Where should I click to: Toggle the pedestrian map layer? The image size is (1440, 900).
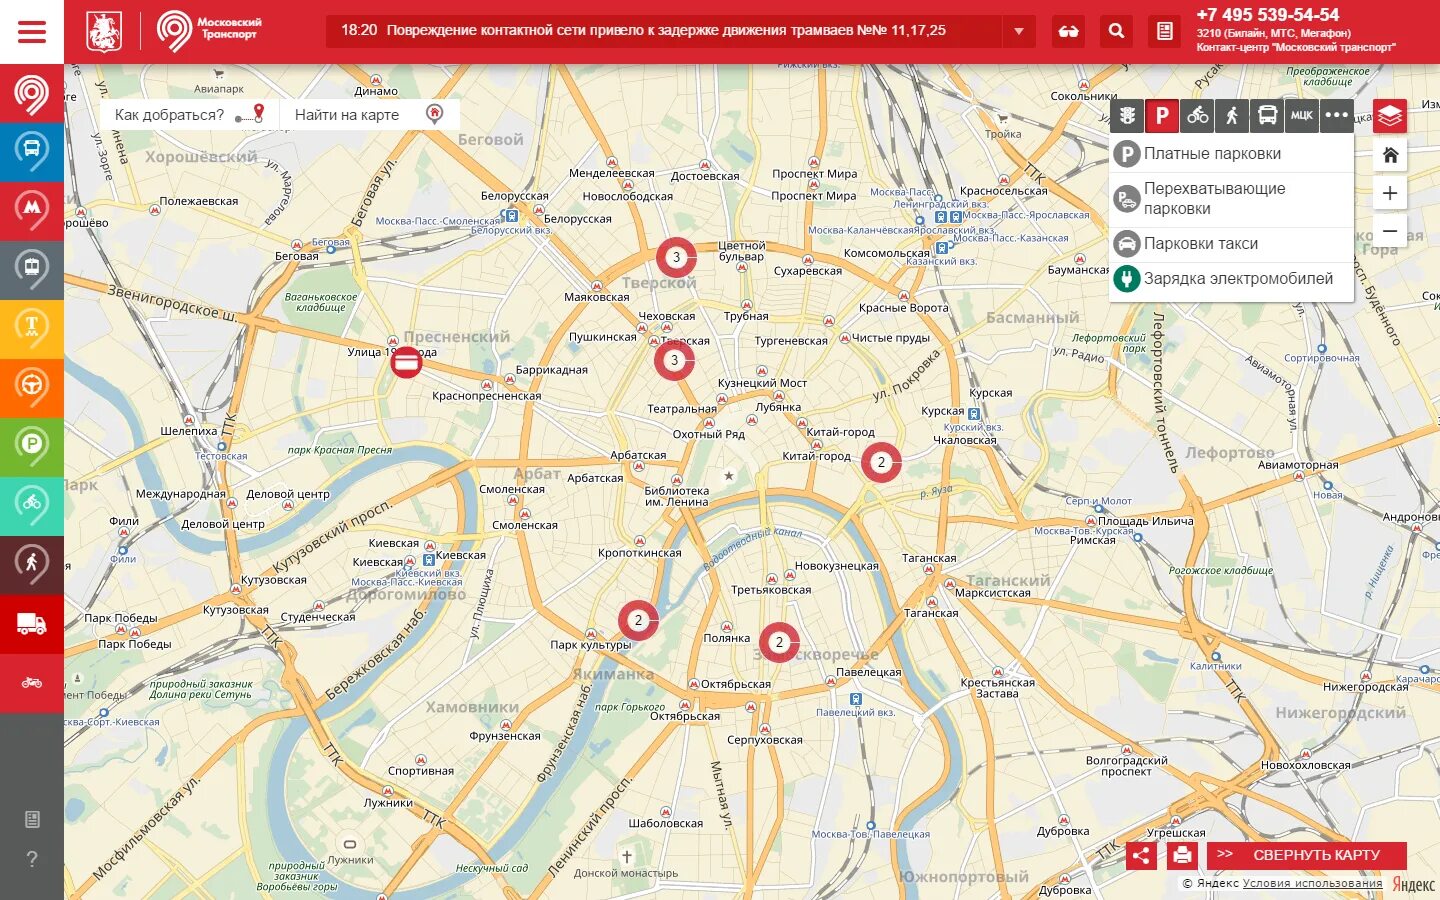[1232, 116]
